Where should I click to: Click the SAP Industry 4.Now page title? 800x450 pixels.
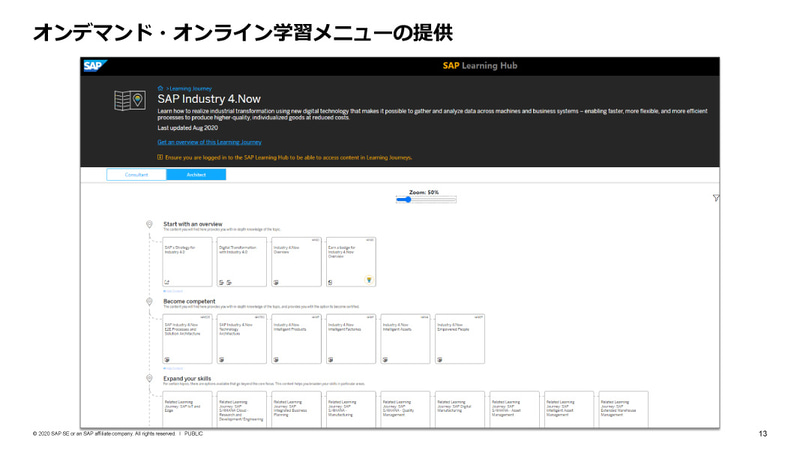(x=209, y=99)
